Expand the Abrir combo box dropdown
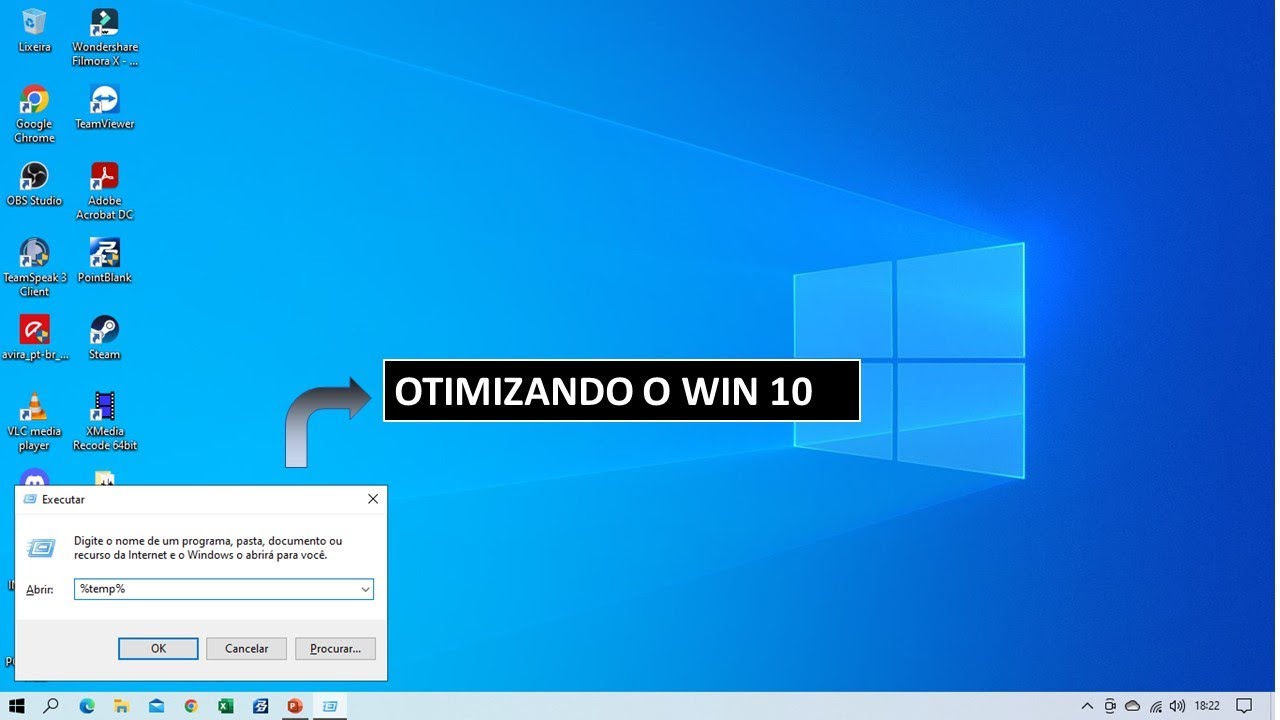This screenshot has height=720, width=1280. [365, 589]
